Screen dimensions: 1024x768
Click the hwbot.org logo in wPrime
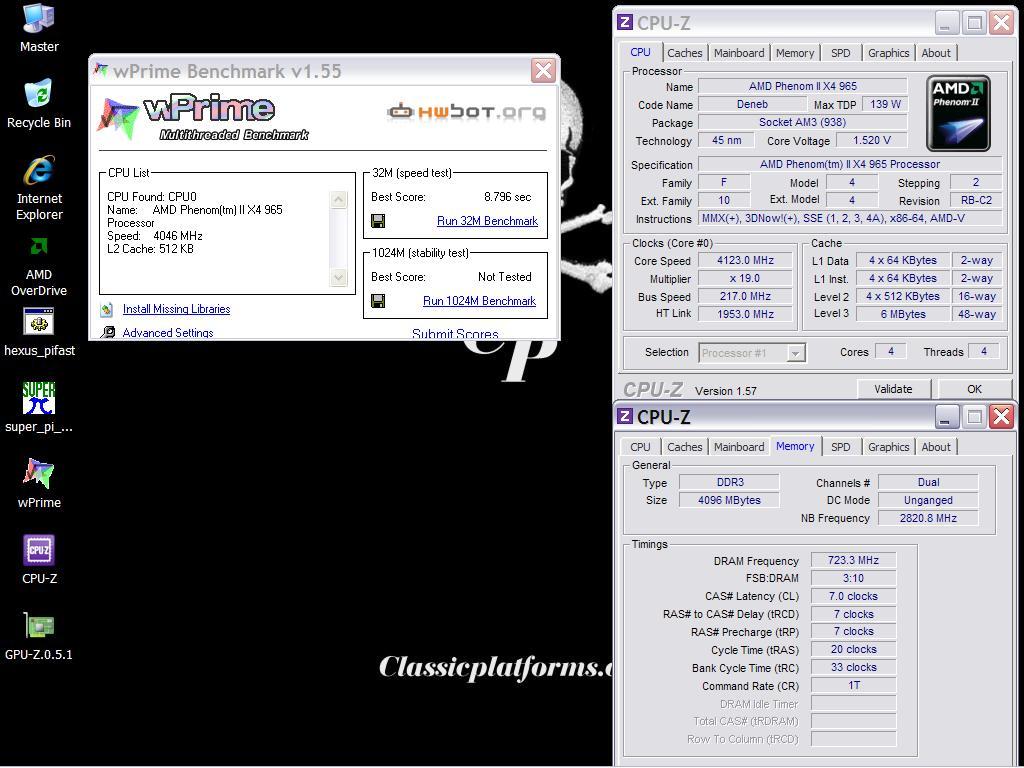(x=466, y=112)
